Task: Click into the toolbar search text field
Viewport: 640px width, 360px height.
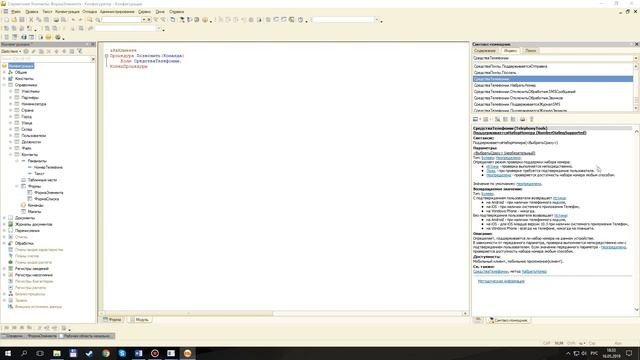Action: (121, 20)
